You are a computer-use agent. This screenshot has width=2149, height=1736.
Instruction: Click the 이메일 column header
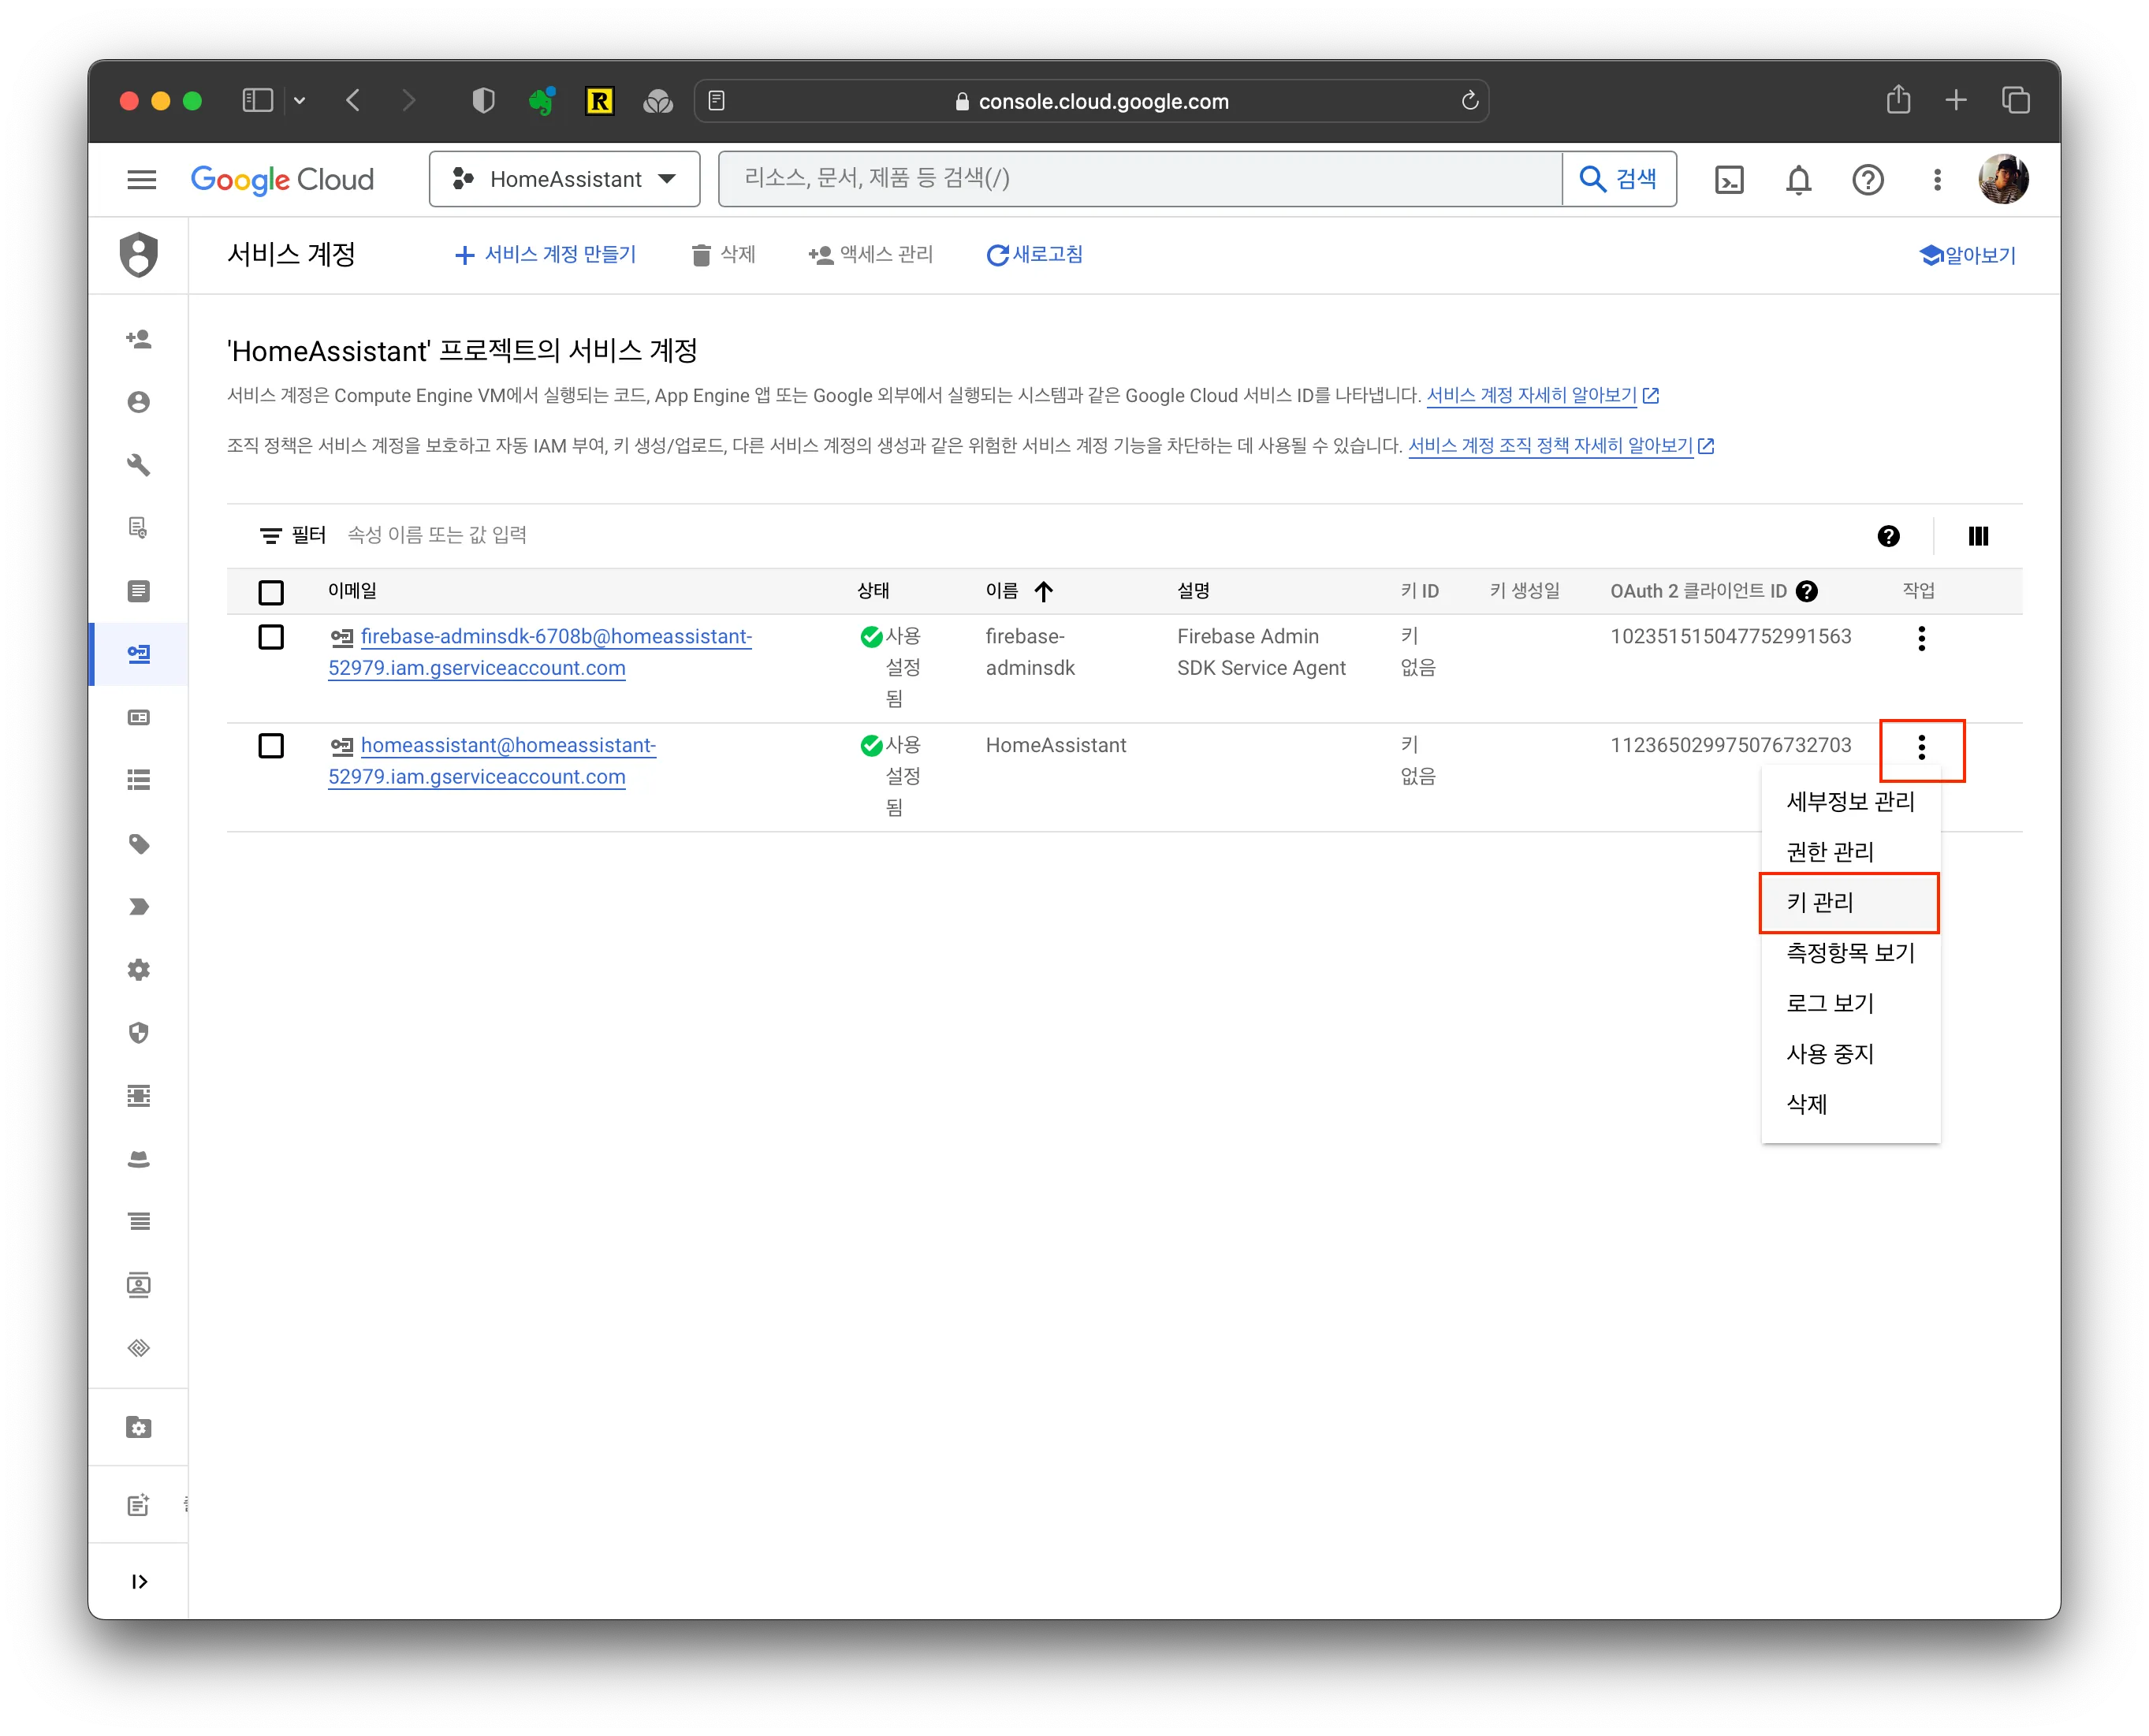353,591
